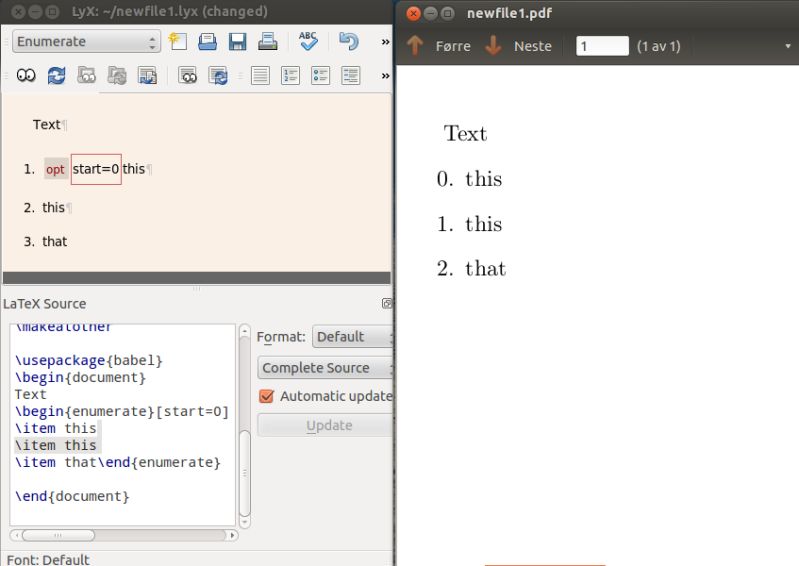Screen dimensions: 799x566
Task: Click the \end{document} source line
Action: point(72,496)
